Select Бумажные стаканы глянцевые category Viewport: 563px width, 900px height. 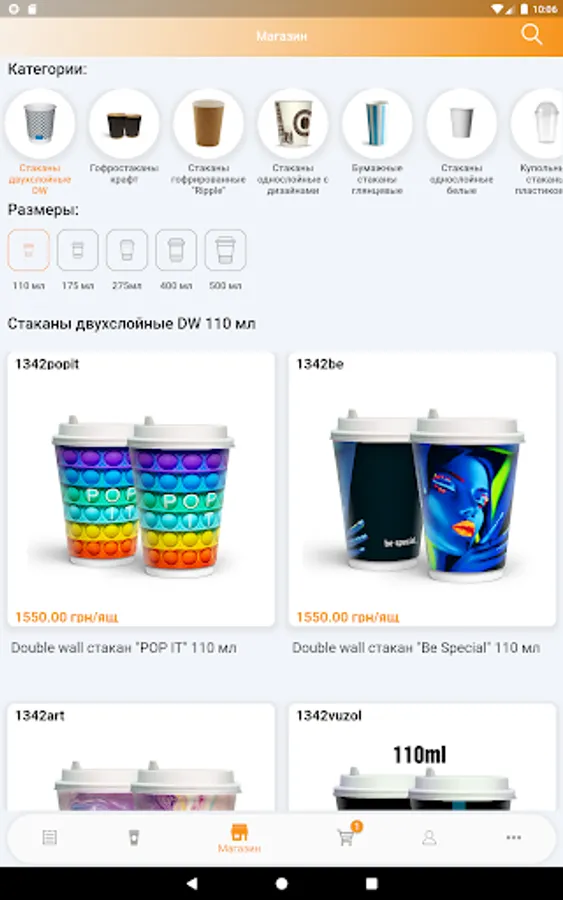click(x=377, y=142)
